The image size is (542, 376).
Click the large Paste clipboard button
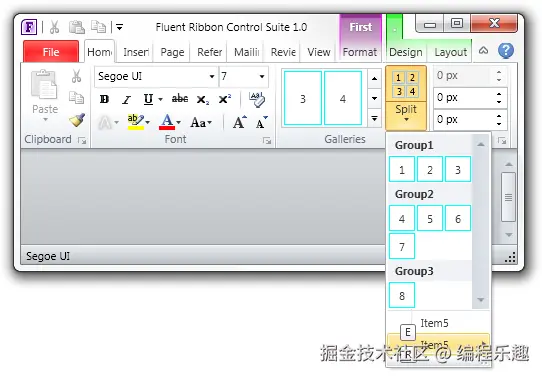pos(45,96)
